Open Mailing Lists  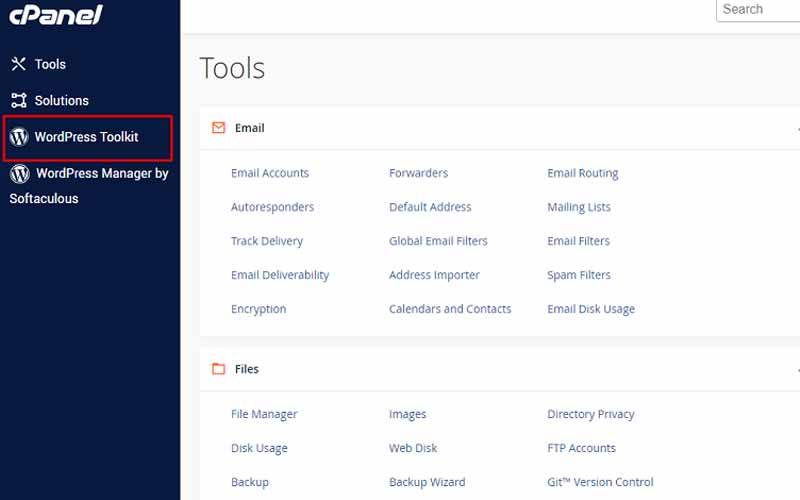tap(579, 207)
